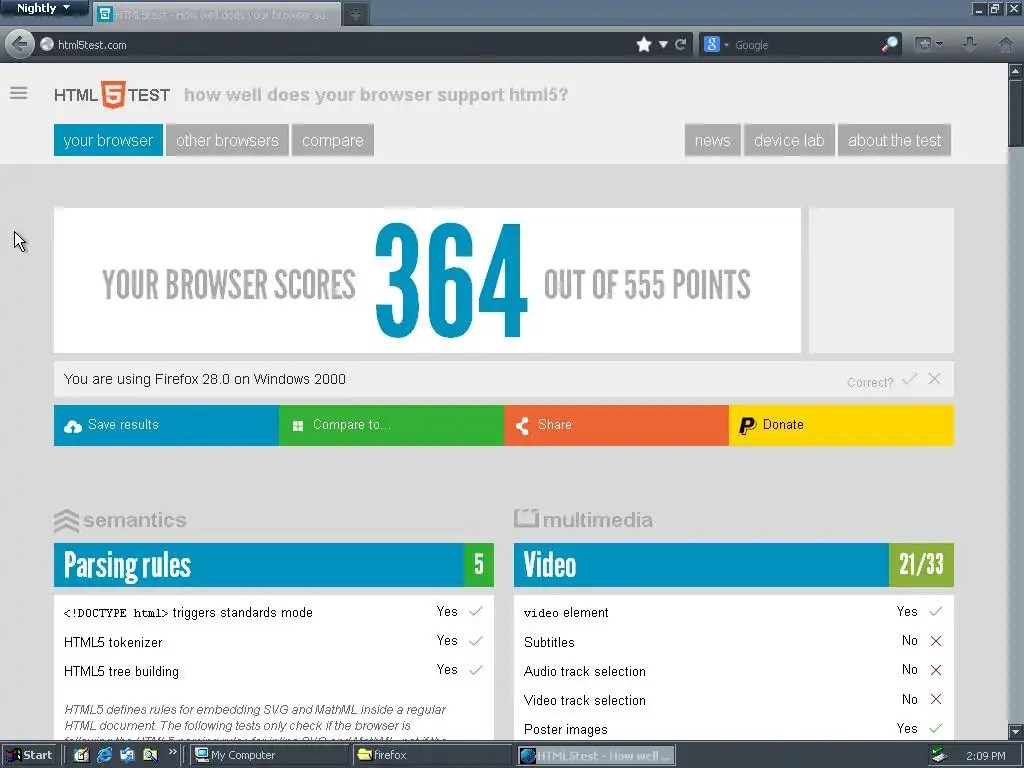This screenshot has width=1024, height=768.
Task: Click the Parsing rules header
Action: pyautogui.click(x=274, y=565)
